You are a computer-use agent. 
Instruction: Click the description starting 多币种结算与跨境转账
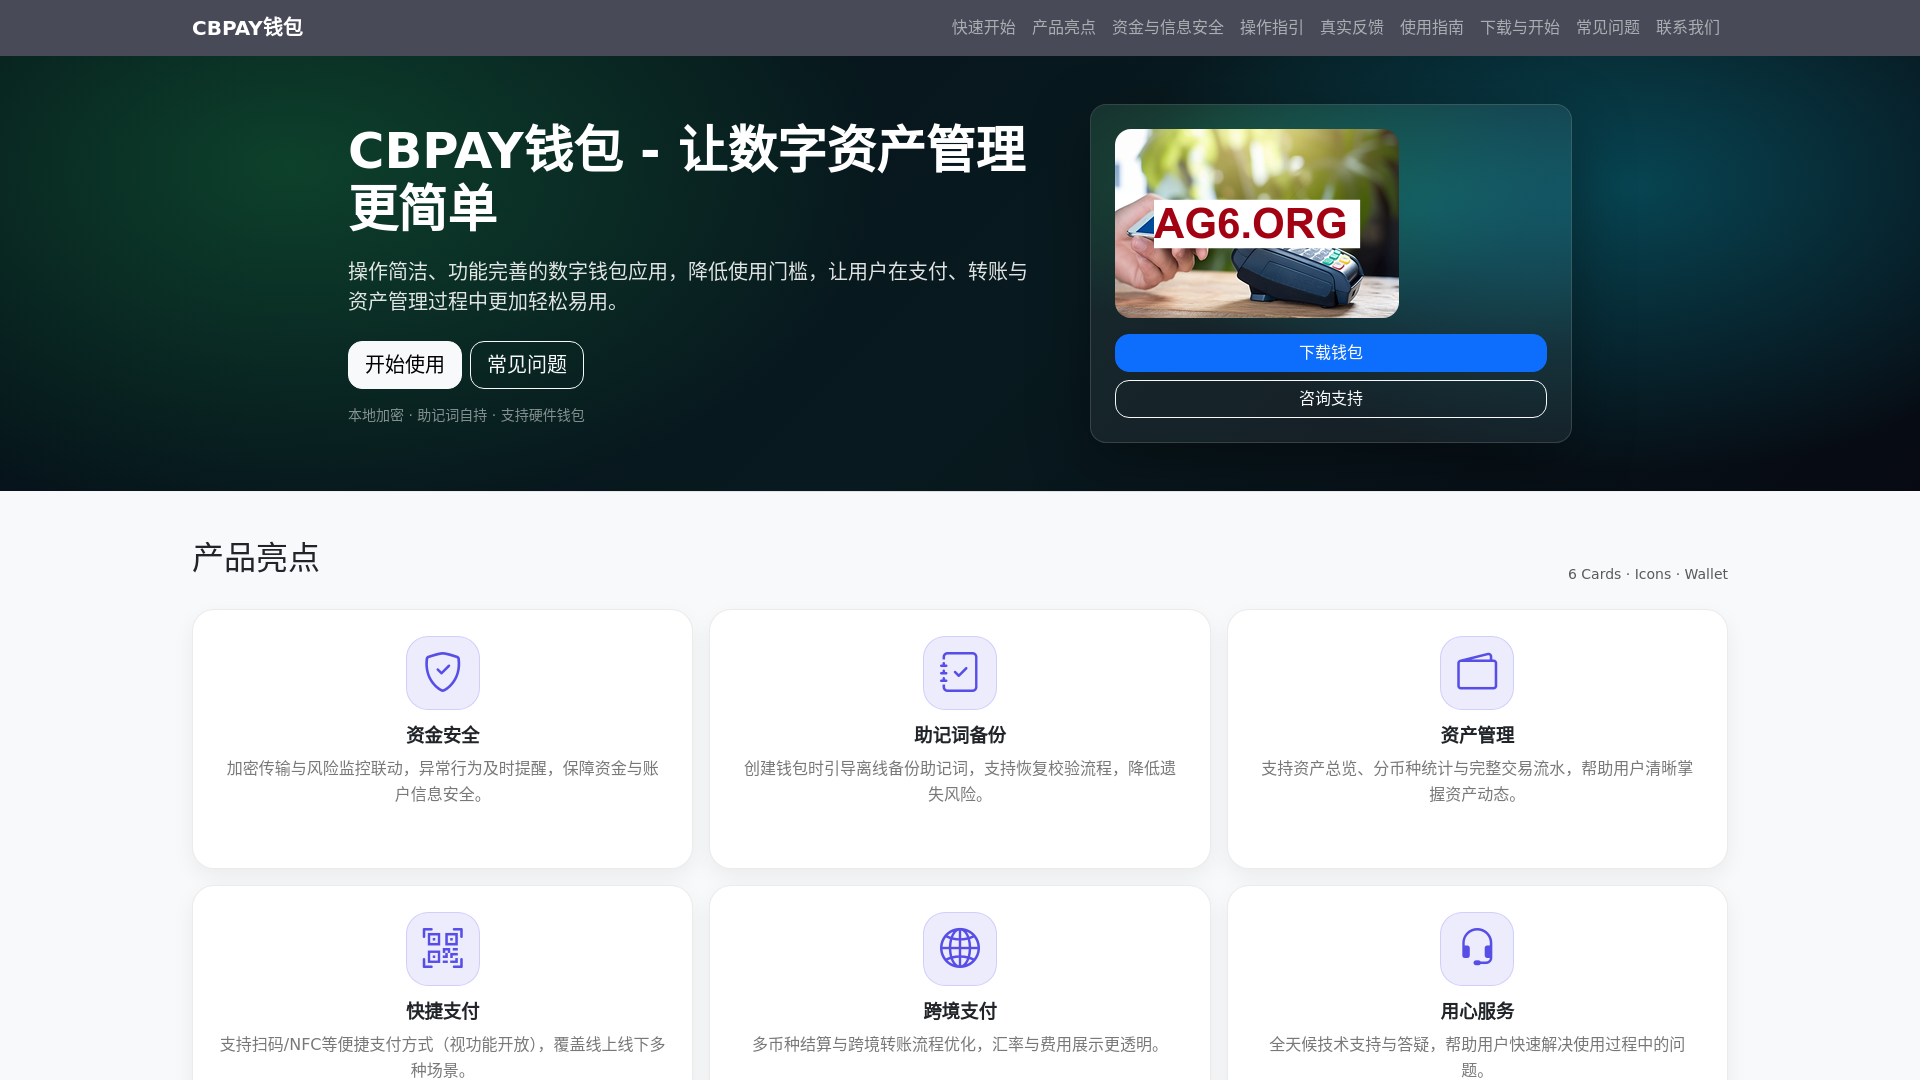coord(960,1044)
